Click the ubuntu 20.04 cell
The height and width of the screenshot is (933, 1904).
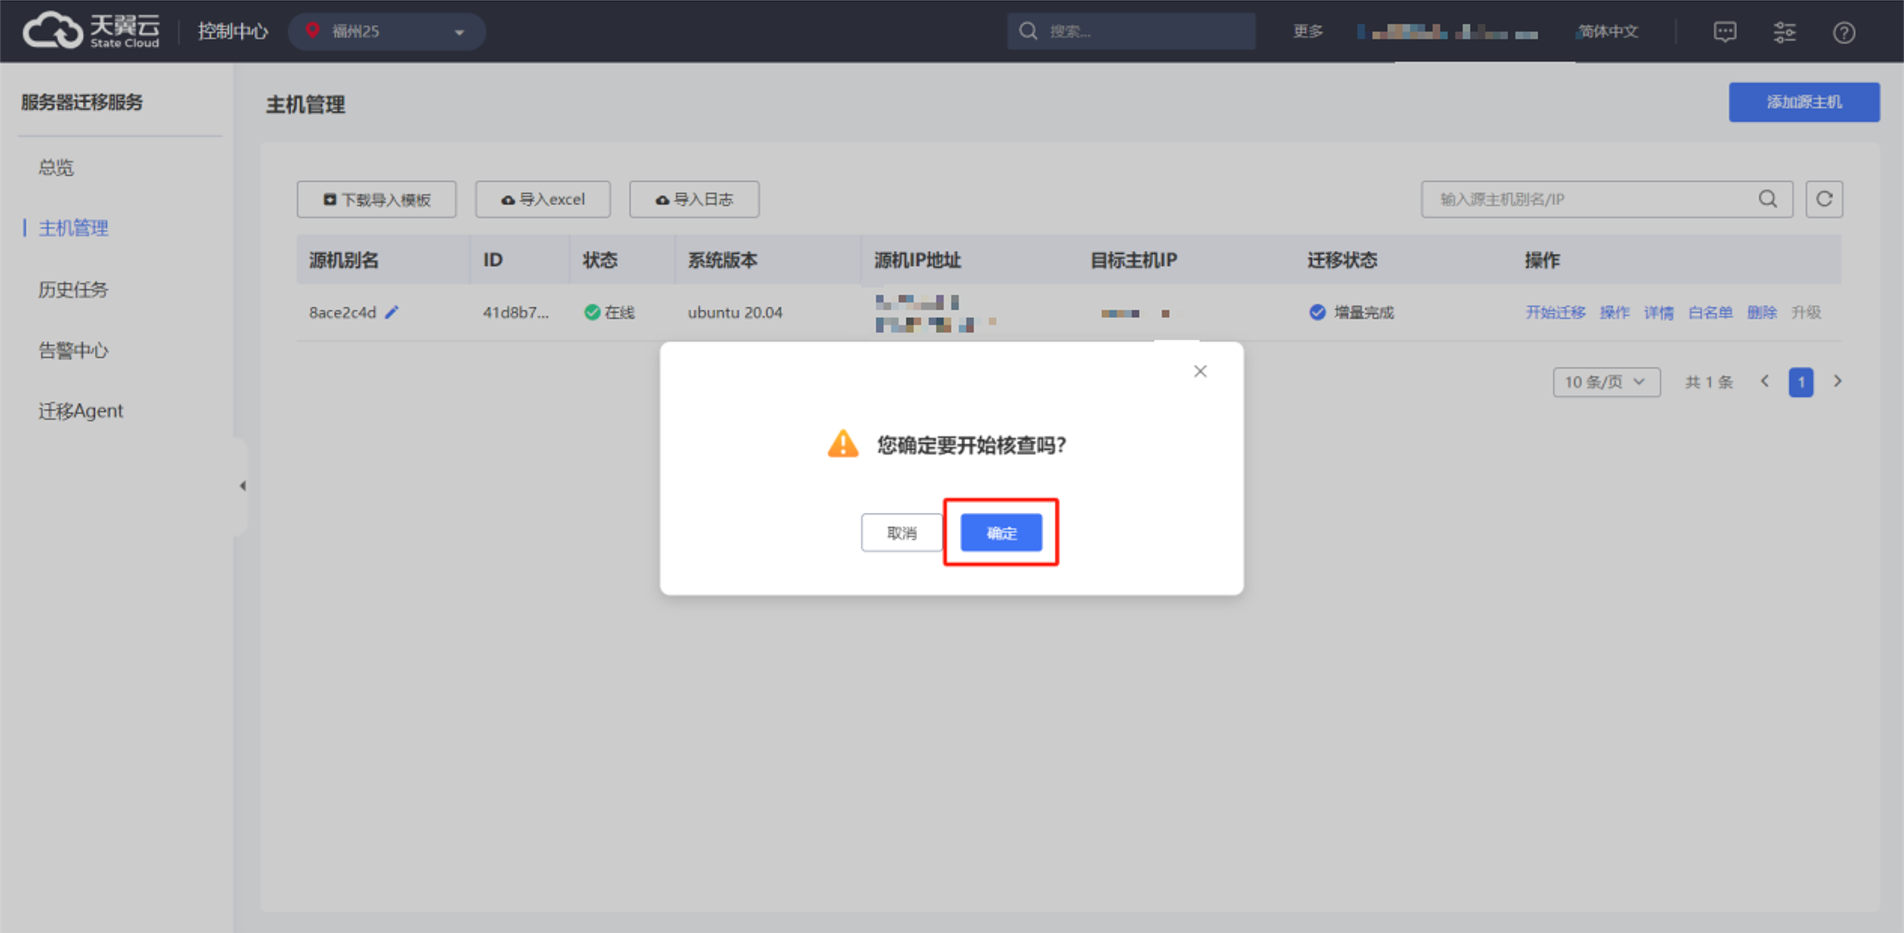735,312
